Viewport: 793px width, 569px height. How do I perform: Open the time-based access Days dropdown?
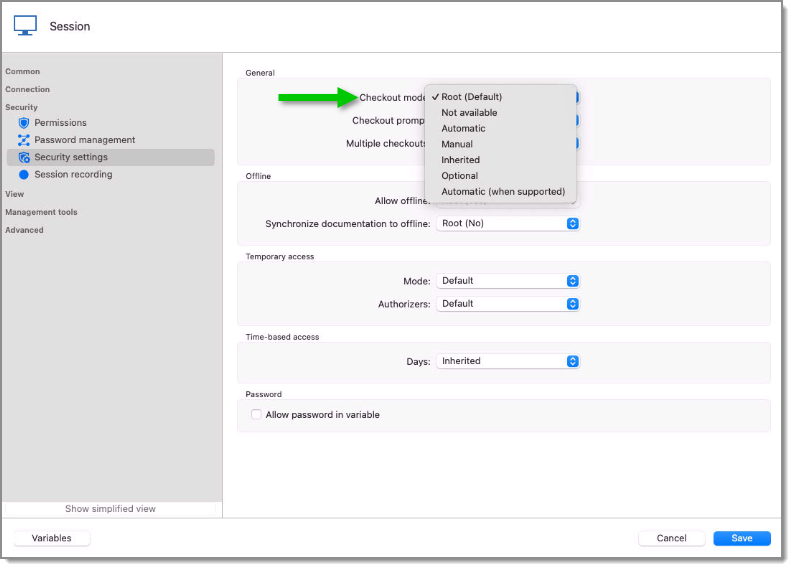[x=508, y=361]
